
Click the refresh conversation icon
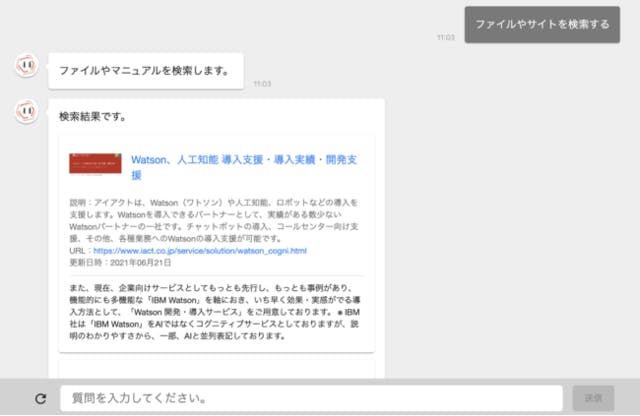coord(40,398)
